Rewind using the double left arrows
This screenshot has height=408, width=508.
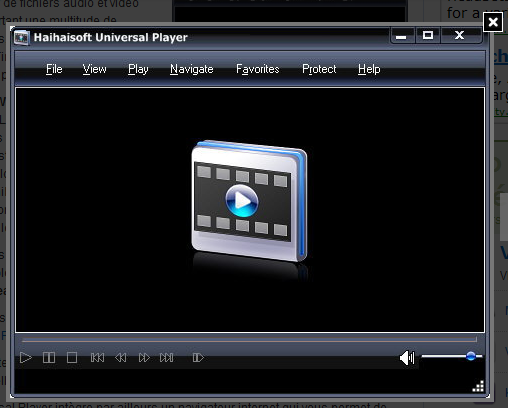click(121, 358)
